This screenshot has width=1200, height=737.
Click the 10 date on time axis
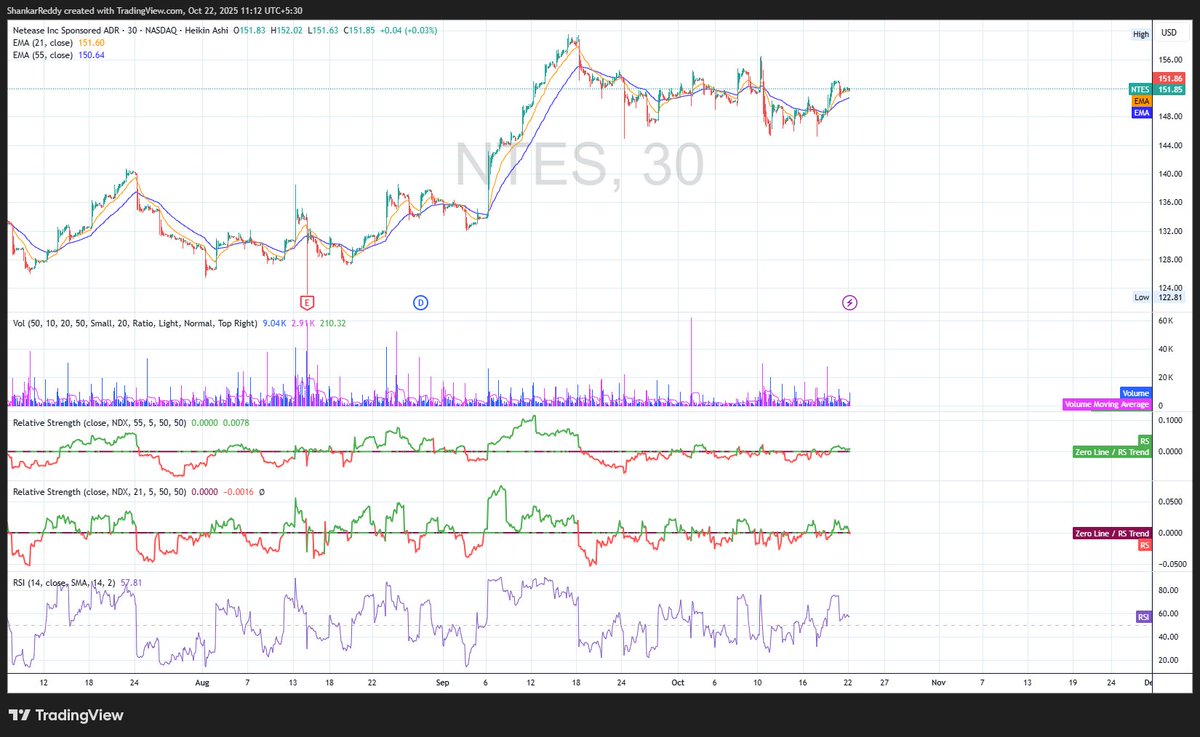(x=758, y=683)
